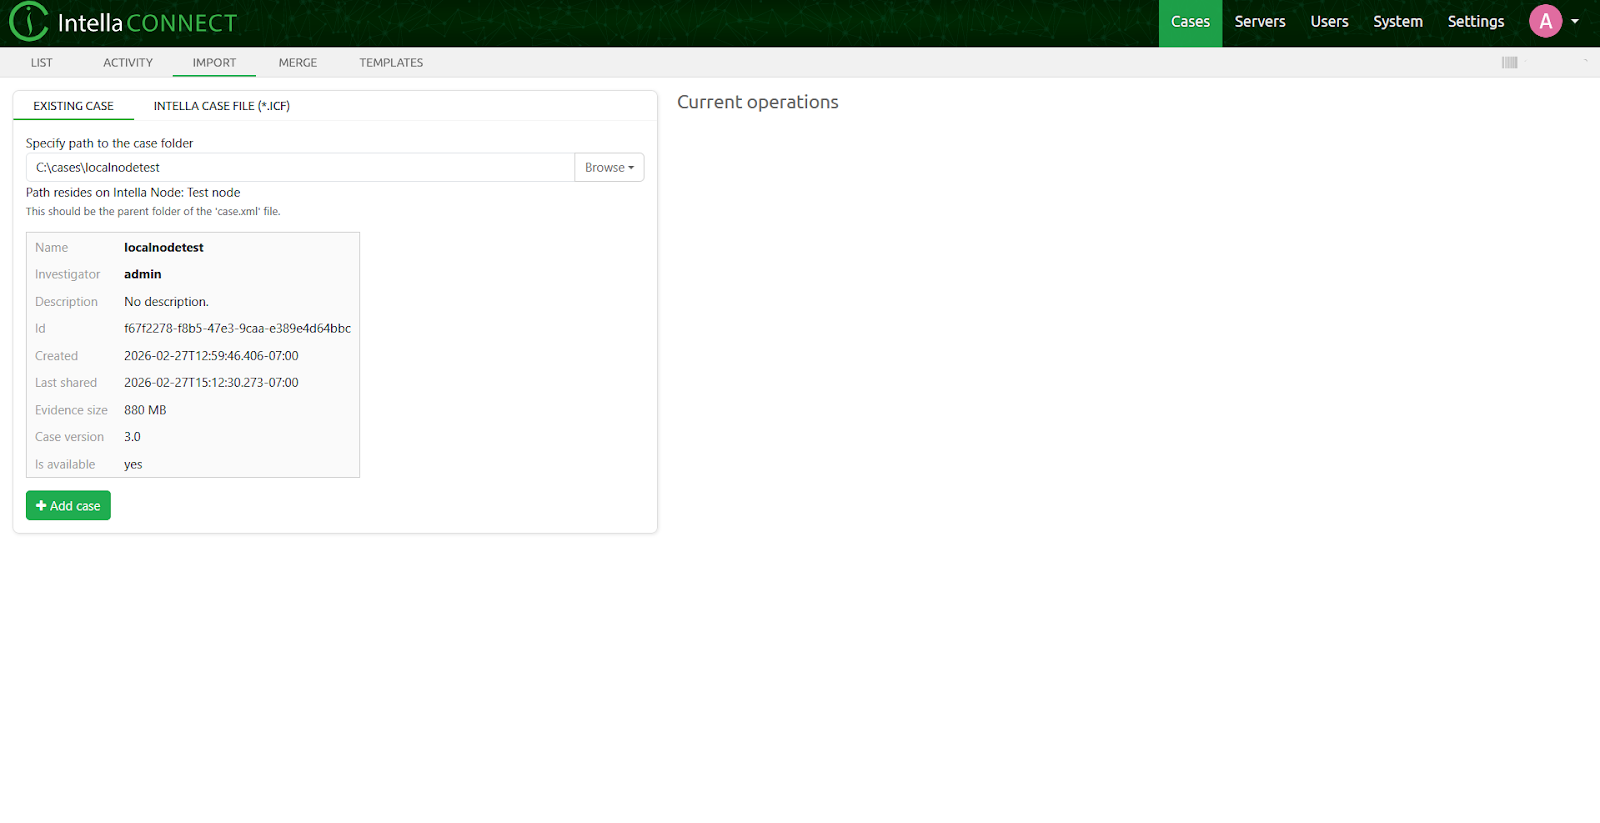Go to the List sub-tab

point(41,62)
